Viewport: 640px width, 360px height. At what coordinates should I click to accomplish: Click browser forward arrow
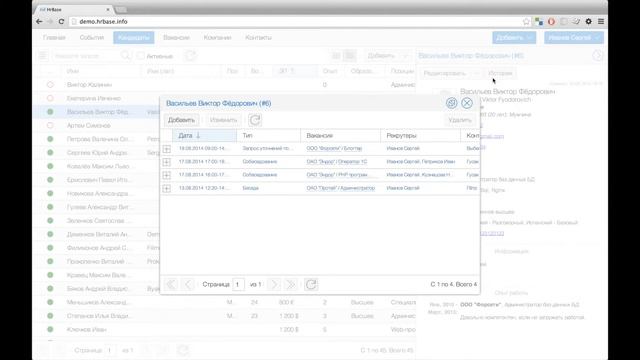(x=50, y=22)
